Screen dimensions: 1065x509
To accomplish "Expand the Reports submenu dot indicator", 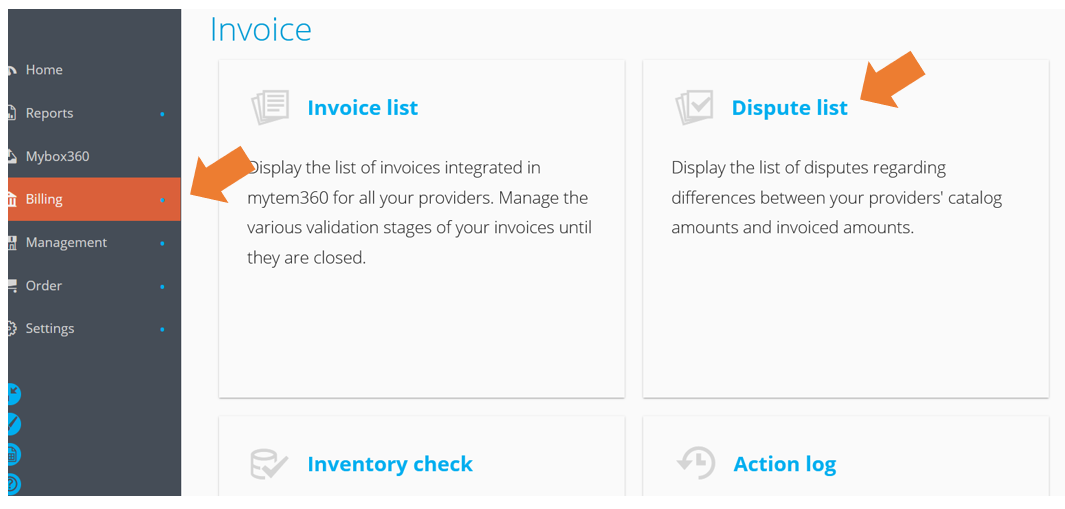I will [x=162, y=113].
